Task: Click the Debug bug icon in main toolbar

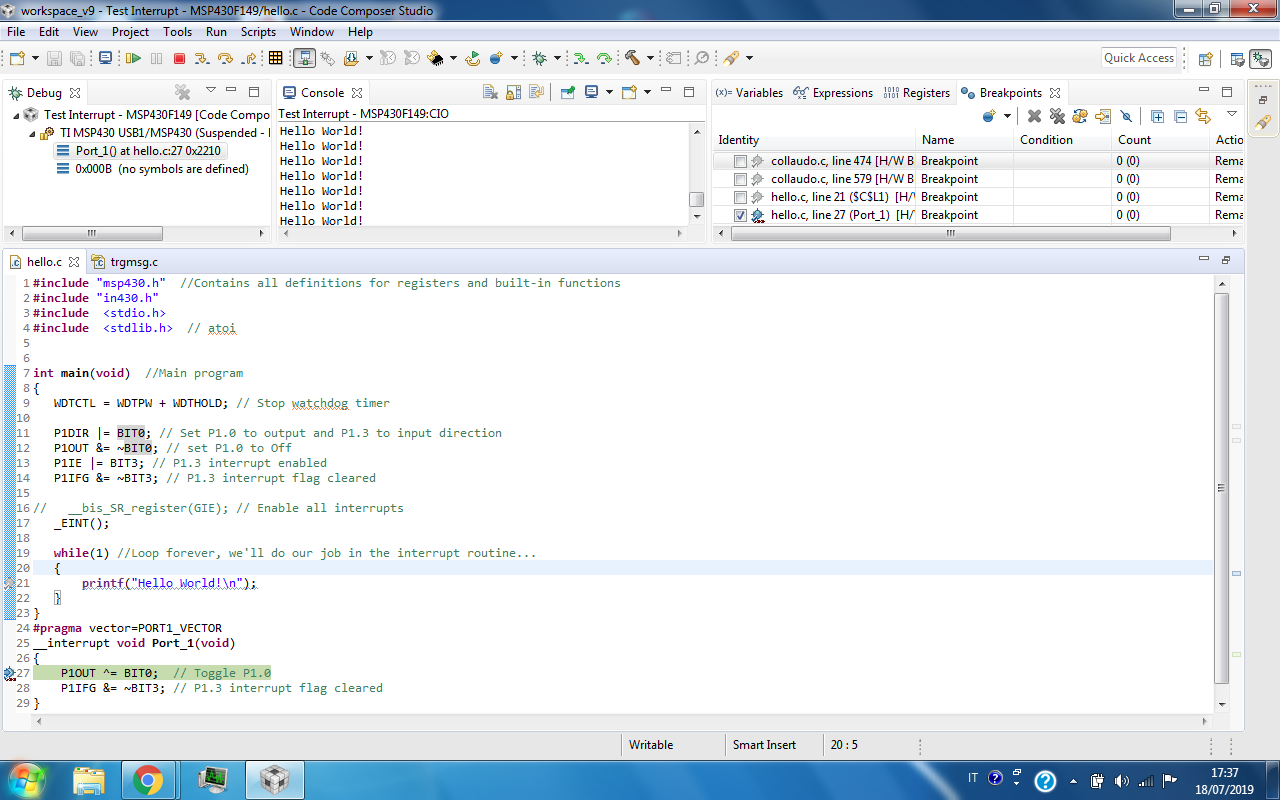Action: [539, 59]
